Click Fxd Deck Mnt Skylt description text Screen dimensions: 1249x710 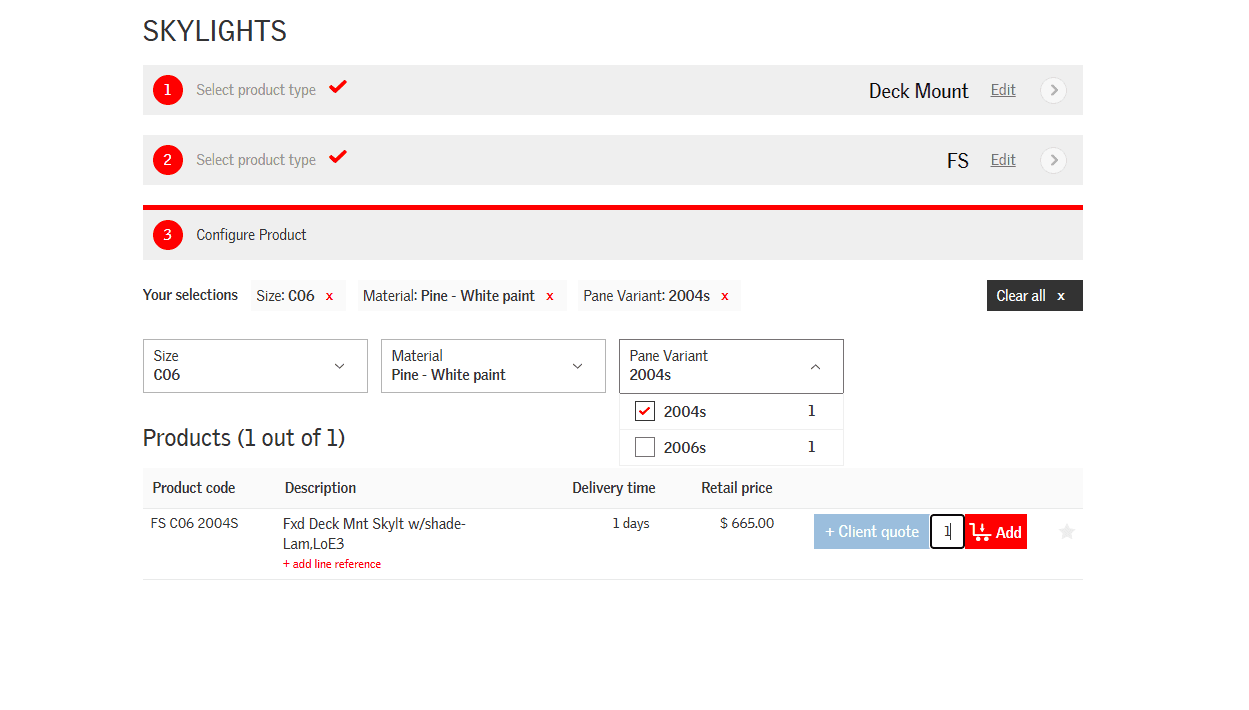pyautogui.click(x=374, y=534)
